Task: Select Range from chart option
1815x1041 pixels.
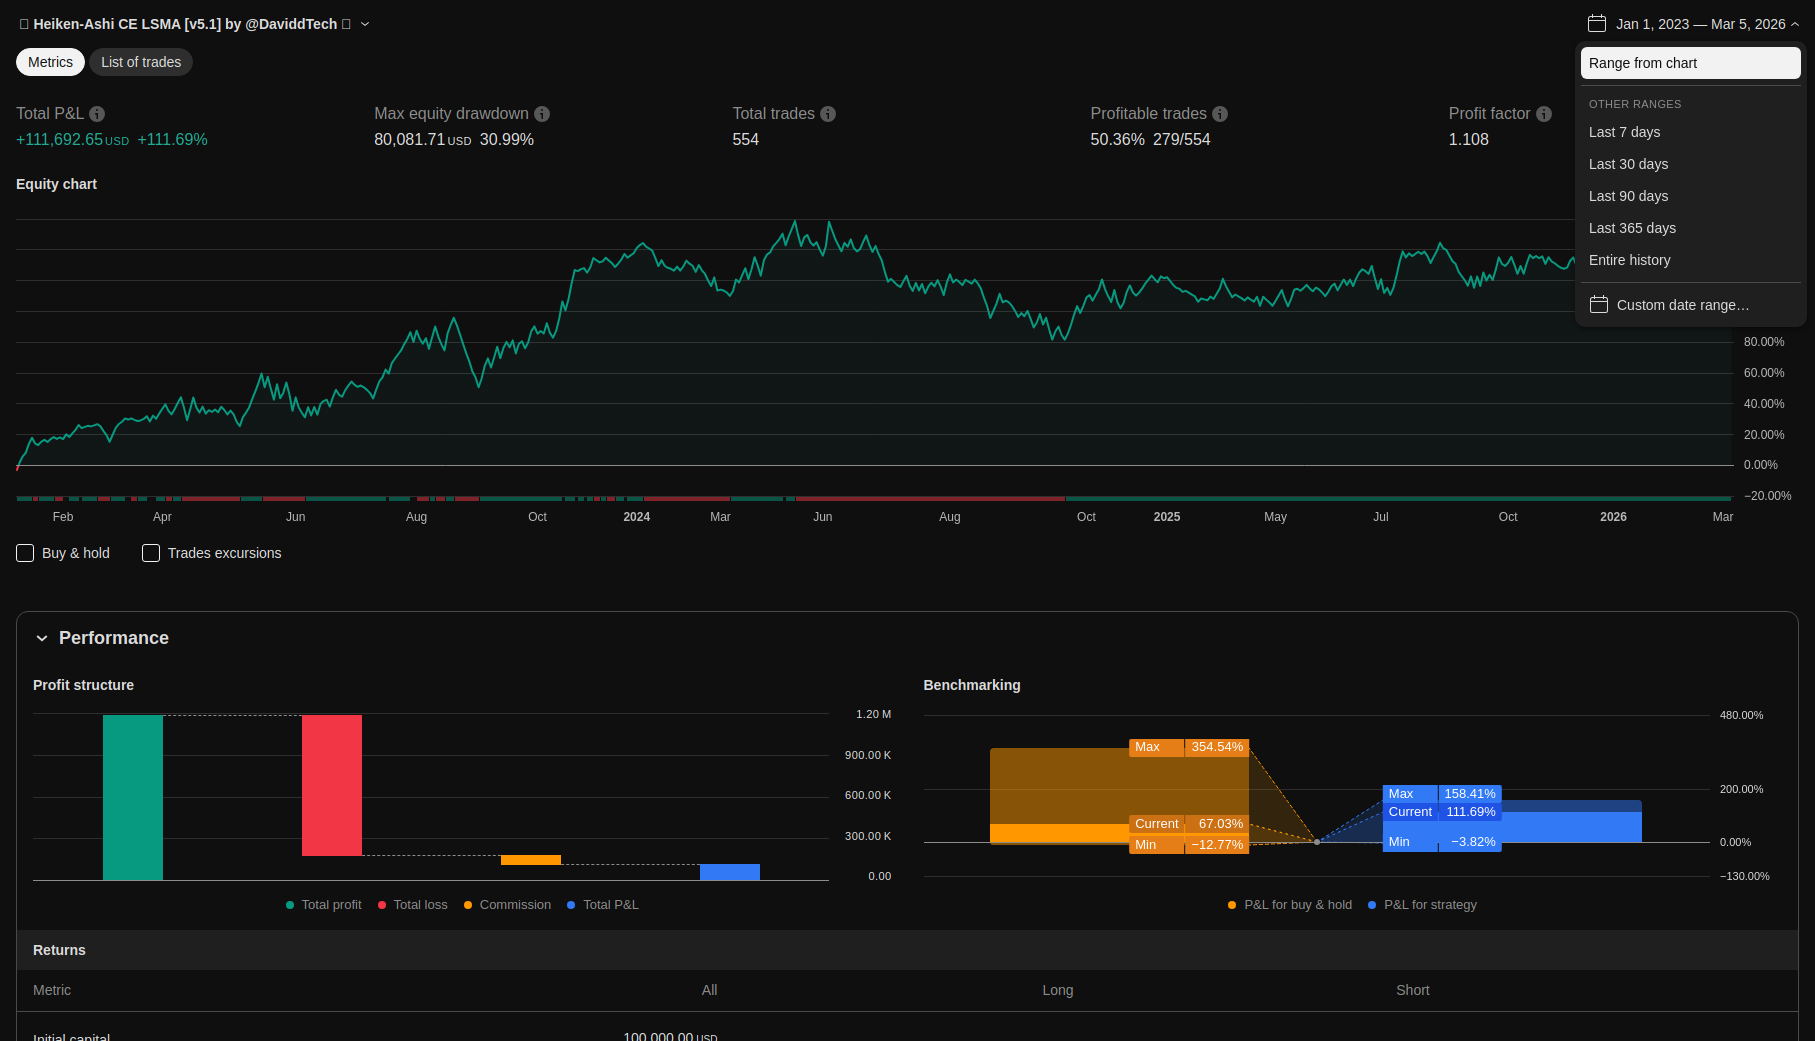Action: 1689,63
